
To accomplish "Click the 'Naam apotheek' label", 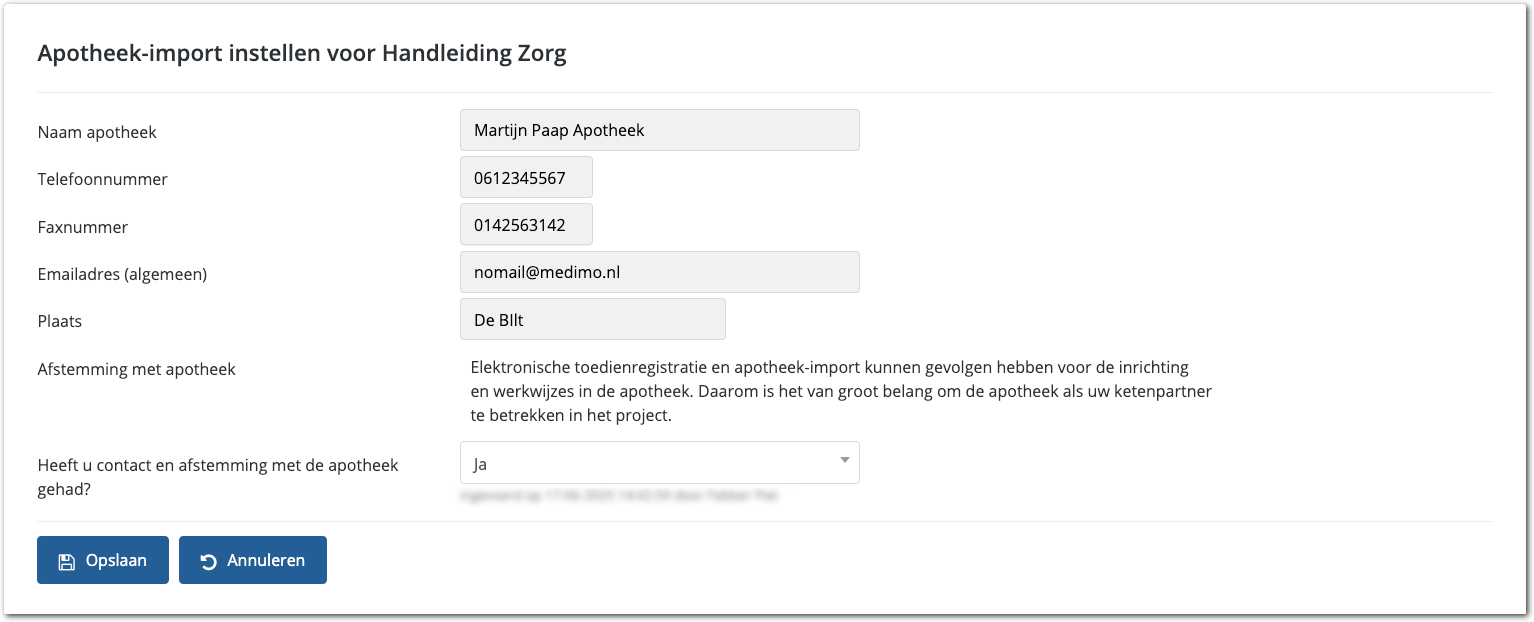I will point(97,132).
